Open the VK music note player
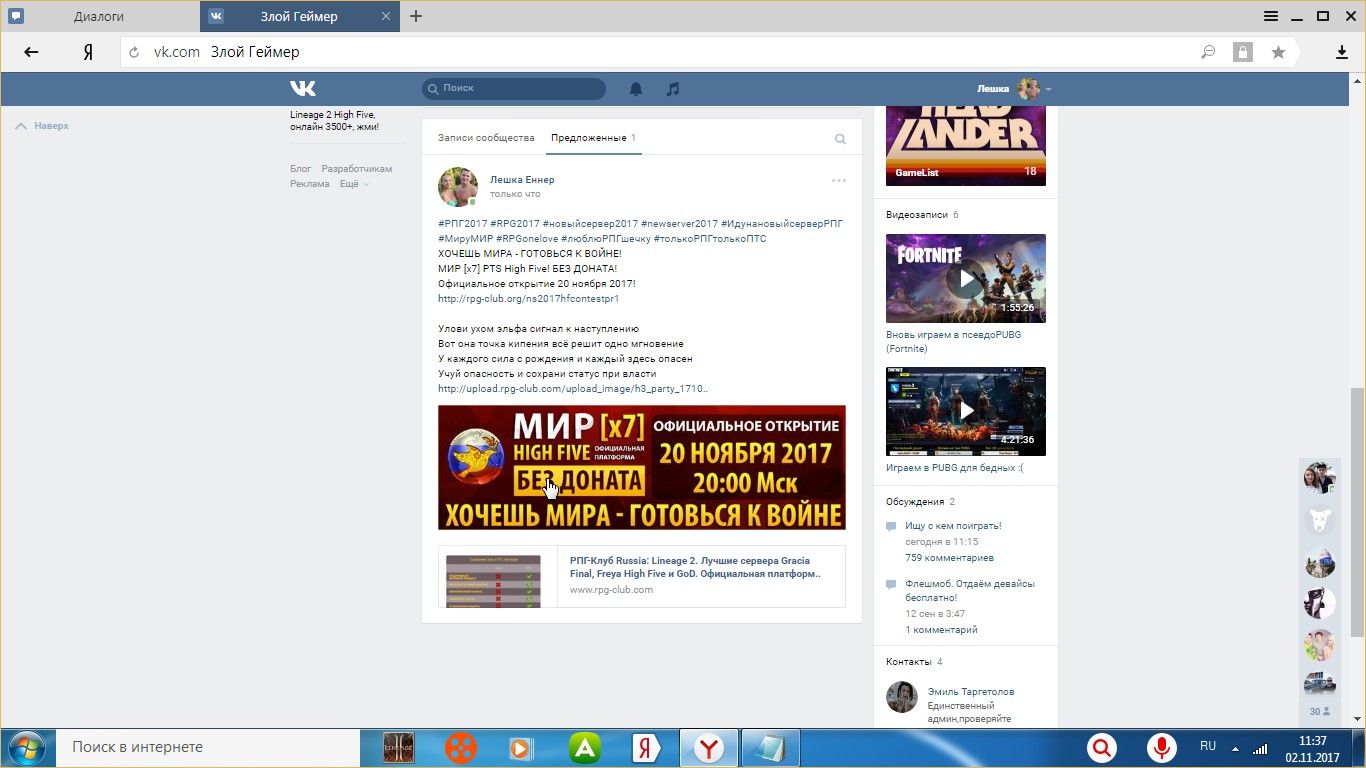The height and width of the screenshot is (768, 1366). click(x=673, y=89)
